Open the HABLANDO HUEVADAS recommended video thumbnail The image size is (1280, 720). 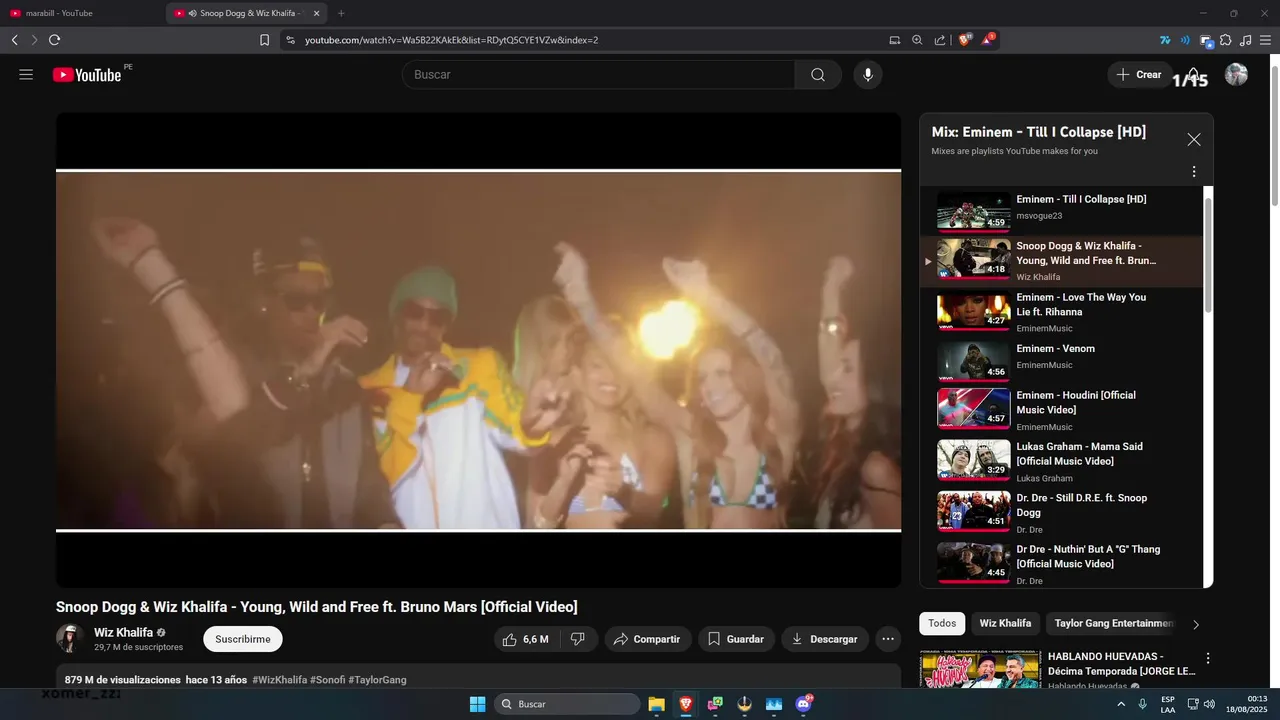click(x=980, y=670)
